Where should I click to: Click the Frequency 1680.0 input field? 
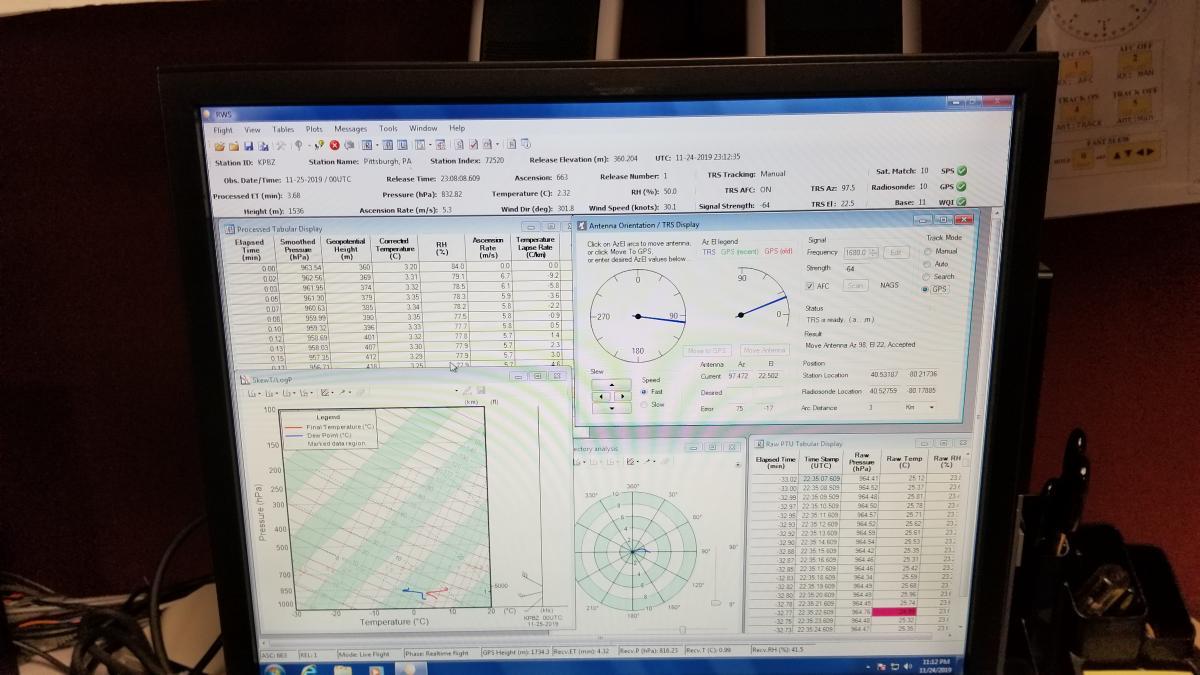[860, 253]
